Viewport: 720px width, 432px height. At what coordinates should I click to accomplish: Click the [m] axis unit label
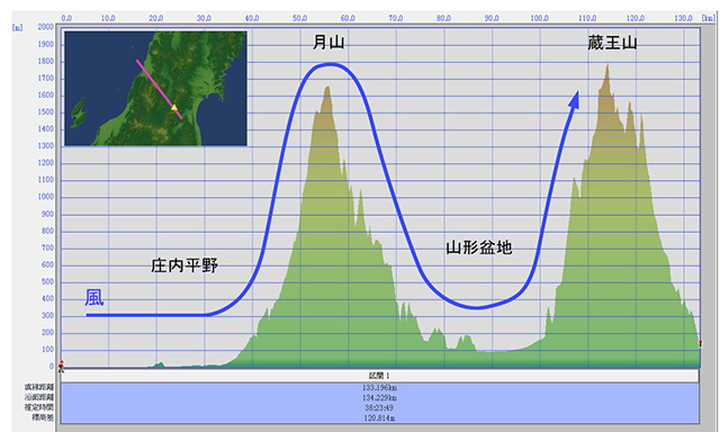[17, 28]
